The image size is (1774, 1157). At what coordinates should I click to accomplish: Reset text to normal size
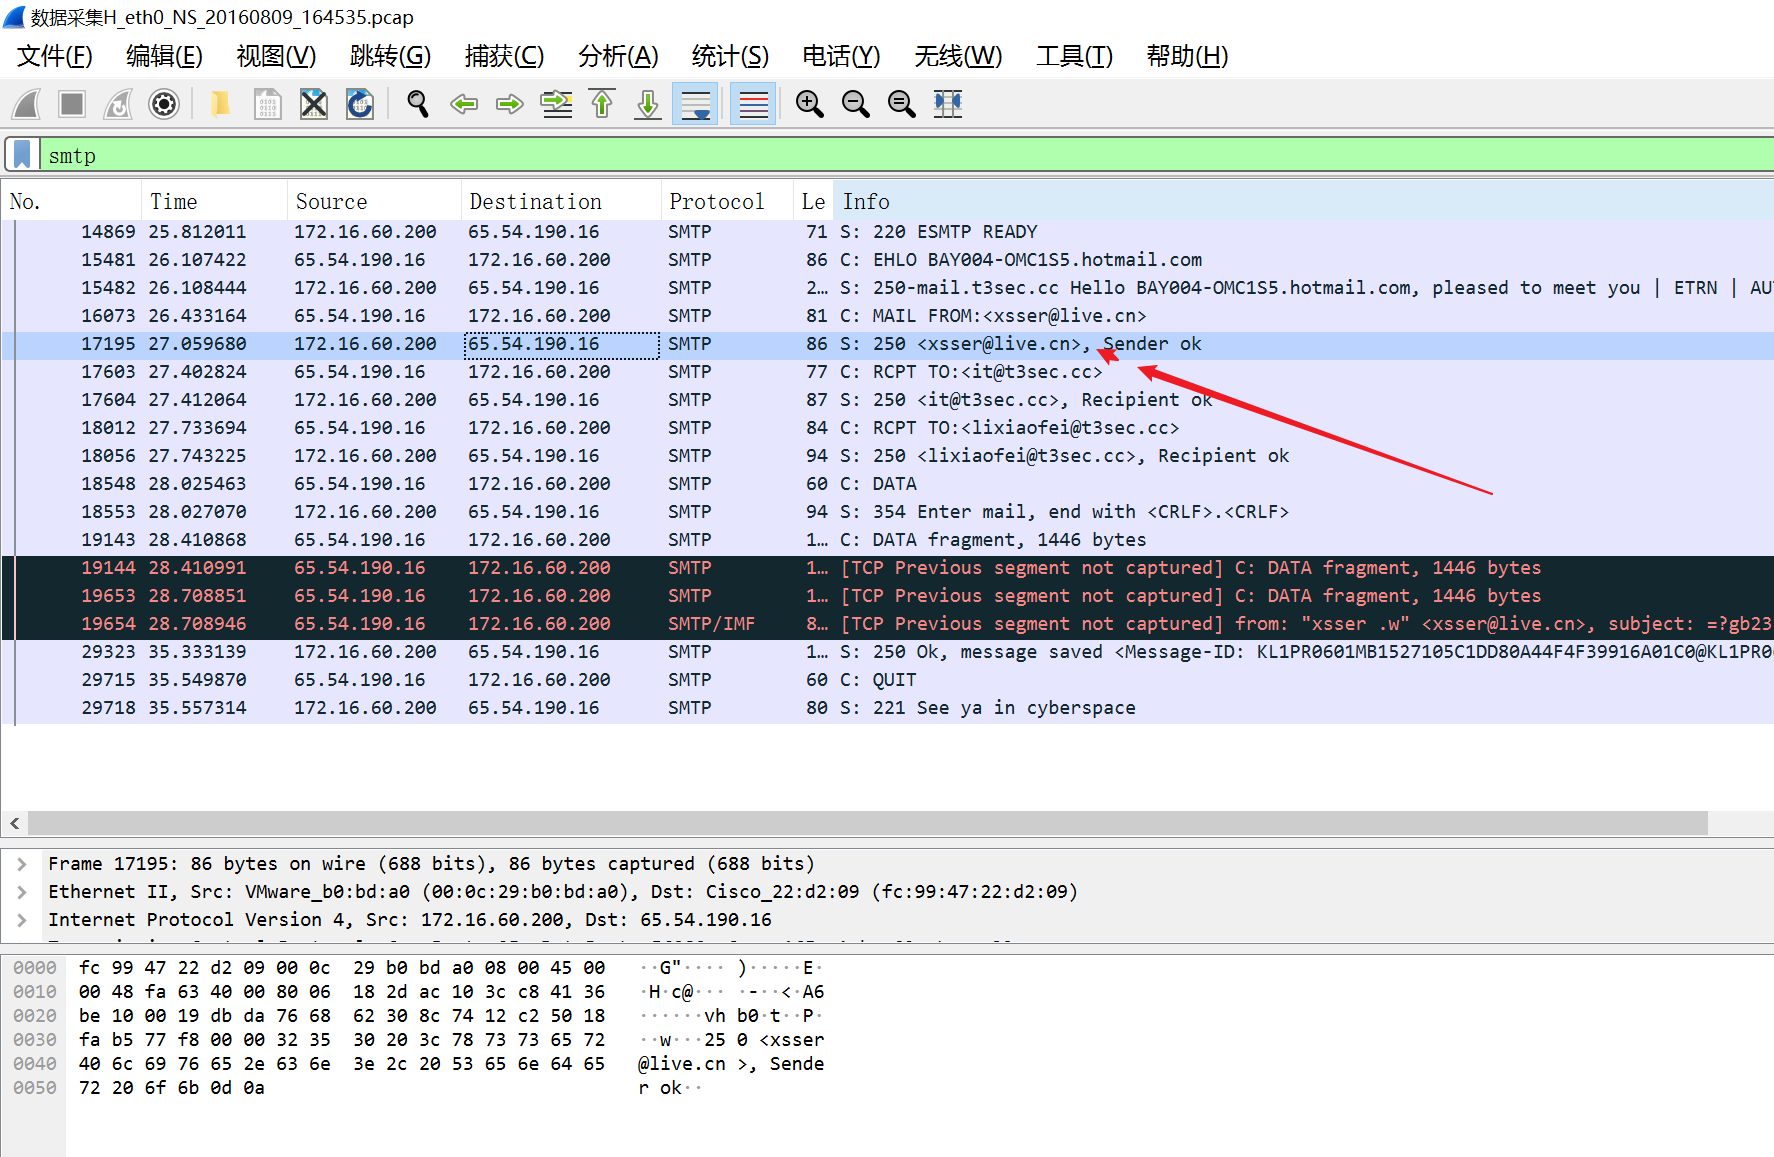pos(901,104)
